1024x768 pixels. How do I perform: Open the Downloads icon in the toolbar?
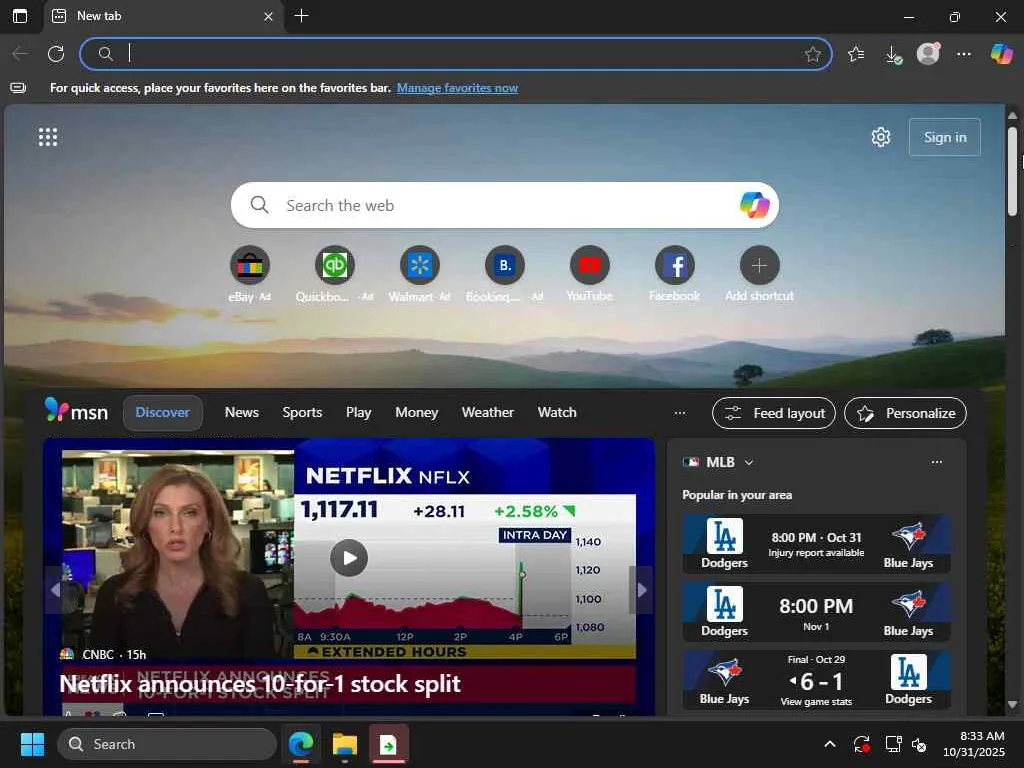pyautogui.click(x=893, y=54)
